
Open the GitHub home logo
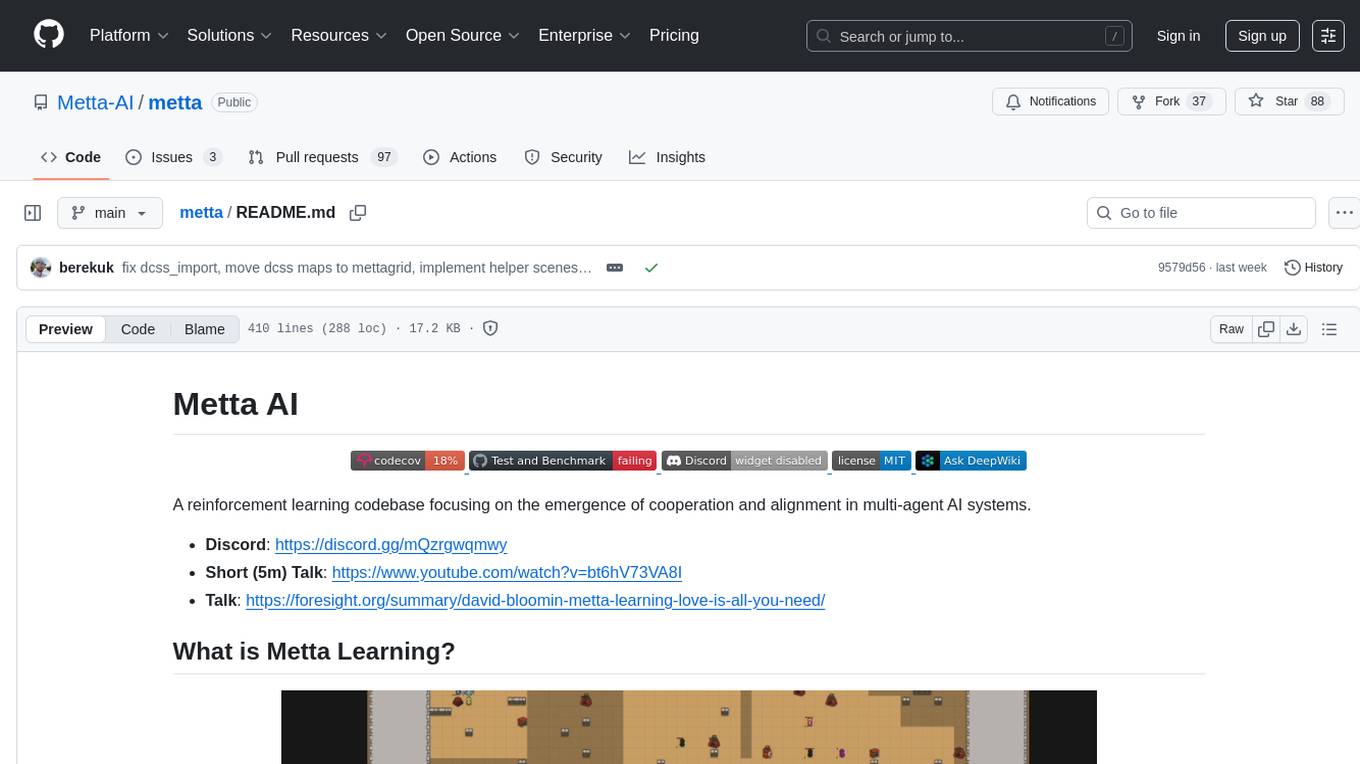pos(49,35)
